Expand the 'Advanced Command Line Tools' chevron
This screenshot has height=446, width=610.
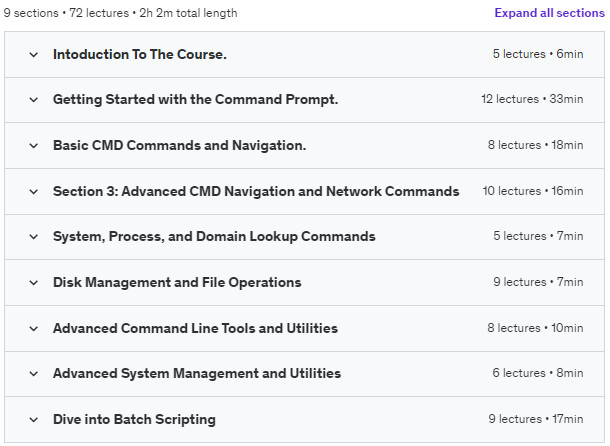coord(34,329)
